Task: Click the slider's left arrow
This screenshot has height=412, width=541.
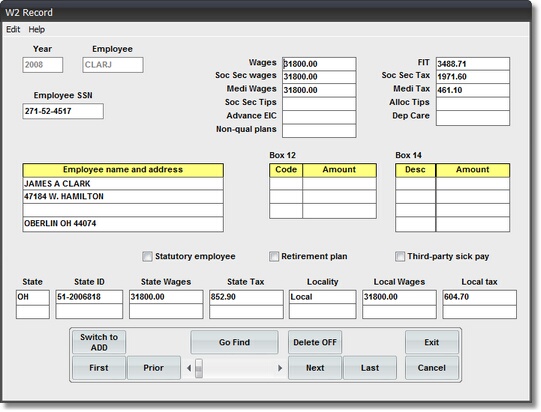Action: pyautogui.click(x=189, y=368)
